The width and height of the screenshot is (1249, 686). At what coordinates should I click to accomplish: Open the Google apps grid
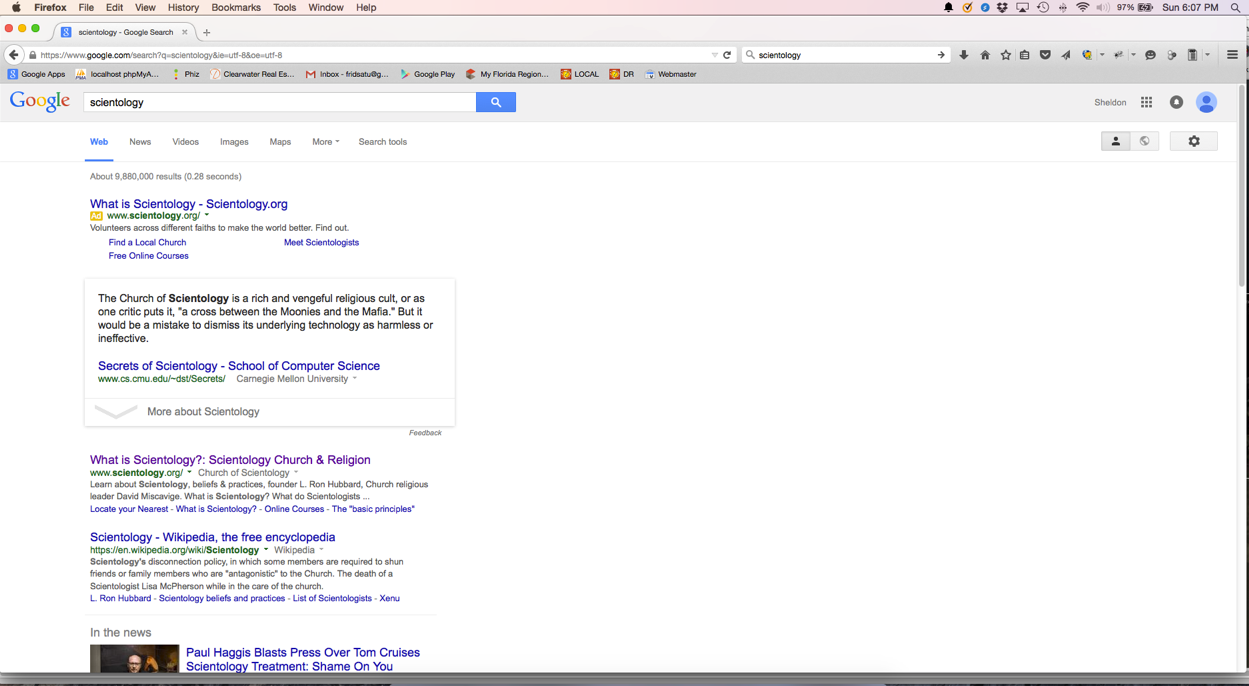click(1146, 102)
